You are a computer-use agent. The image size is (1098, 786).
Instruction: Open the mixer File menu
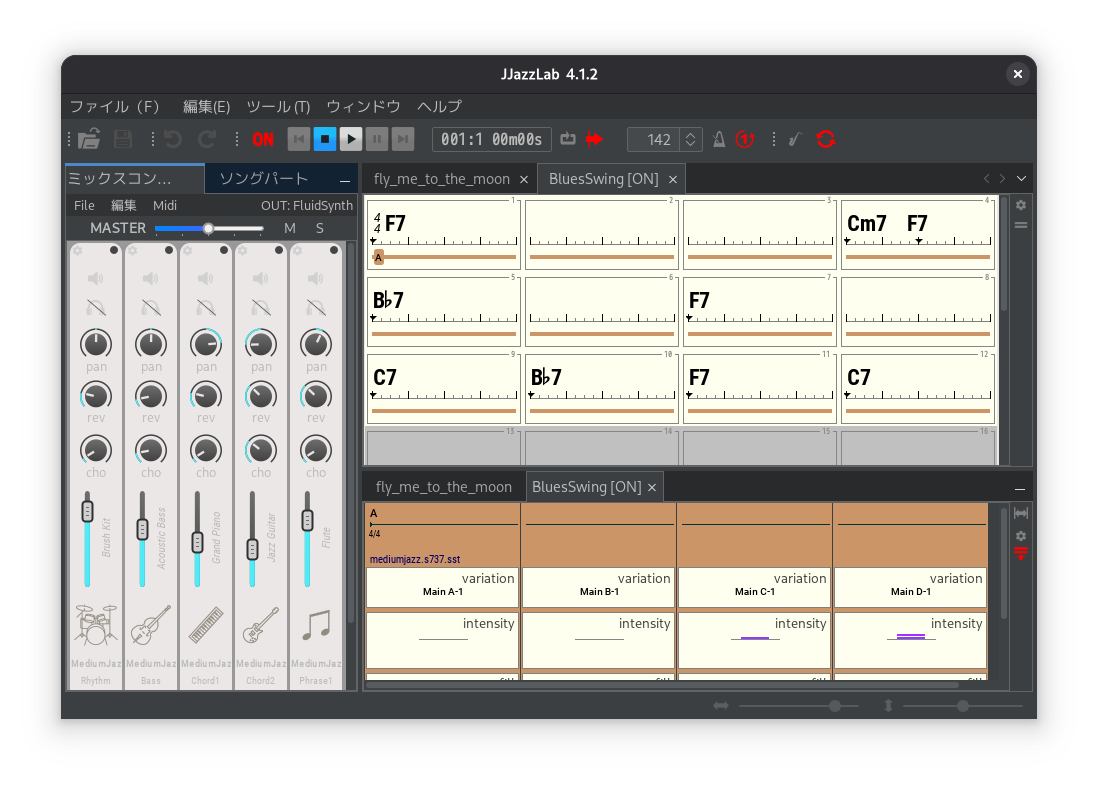[x=84, y=205]
